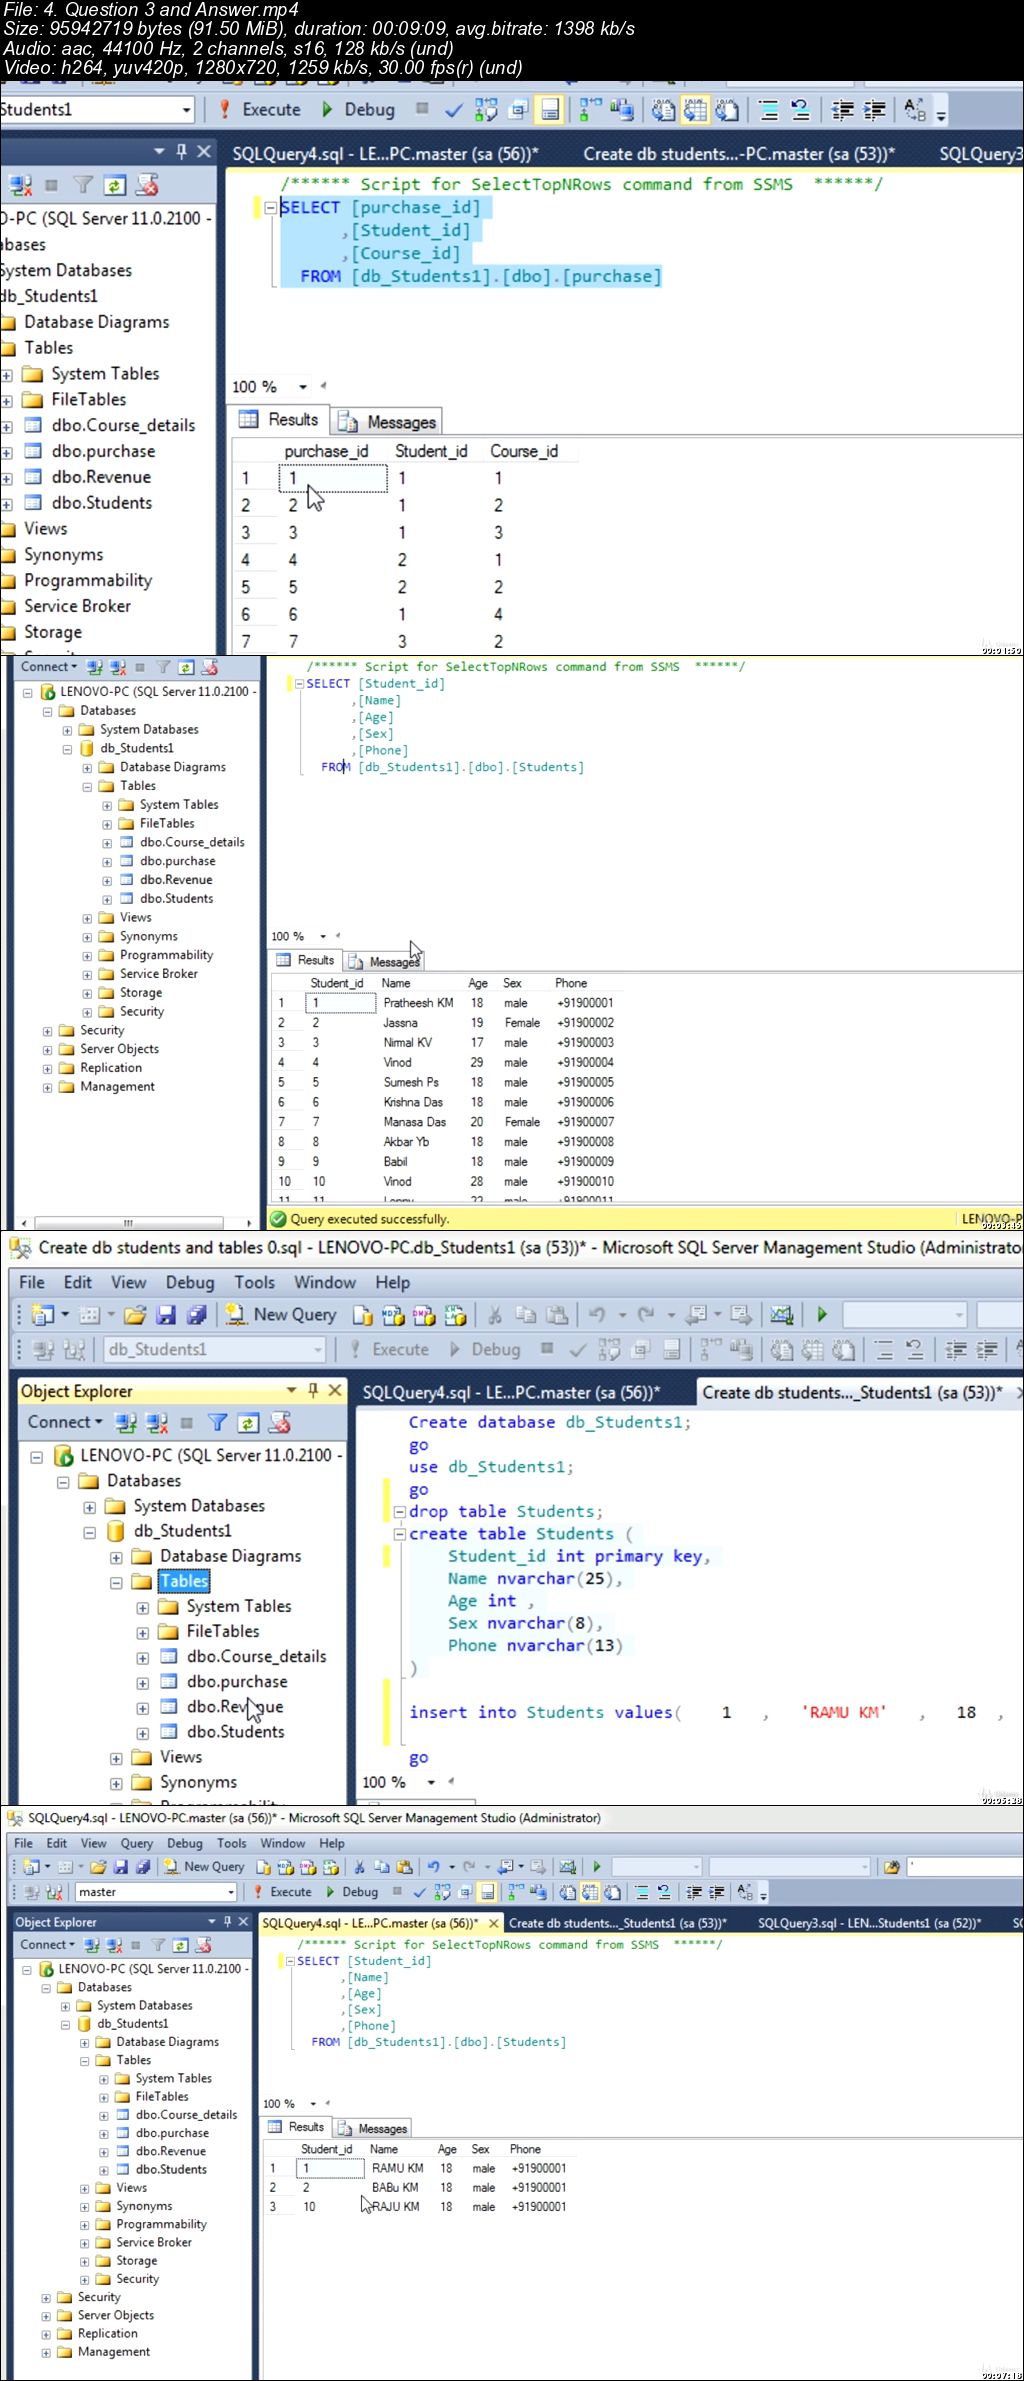This screenshot has height=2381, width=1024.
Task: Select Results to File above the purchase query
Action: 727,110
